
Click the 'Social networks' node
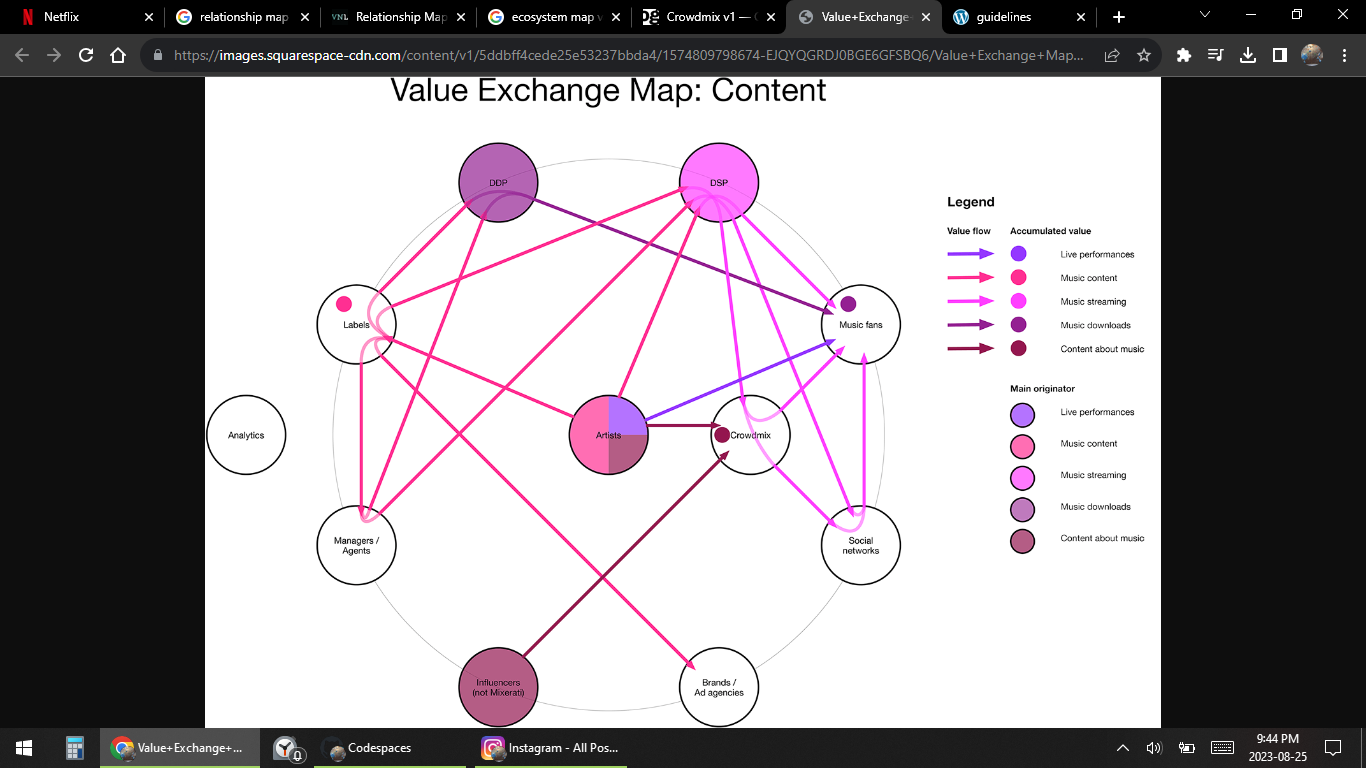[860, 545]
